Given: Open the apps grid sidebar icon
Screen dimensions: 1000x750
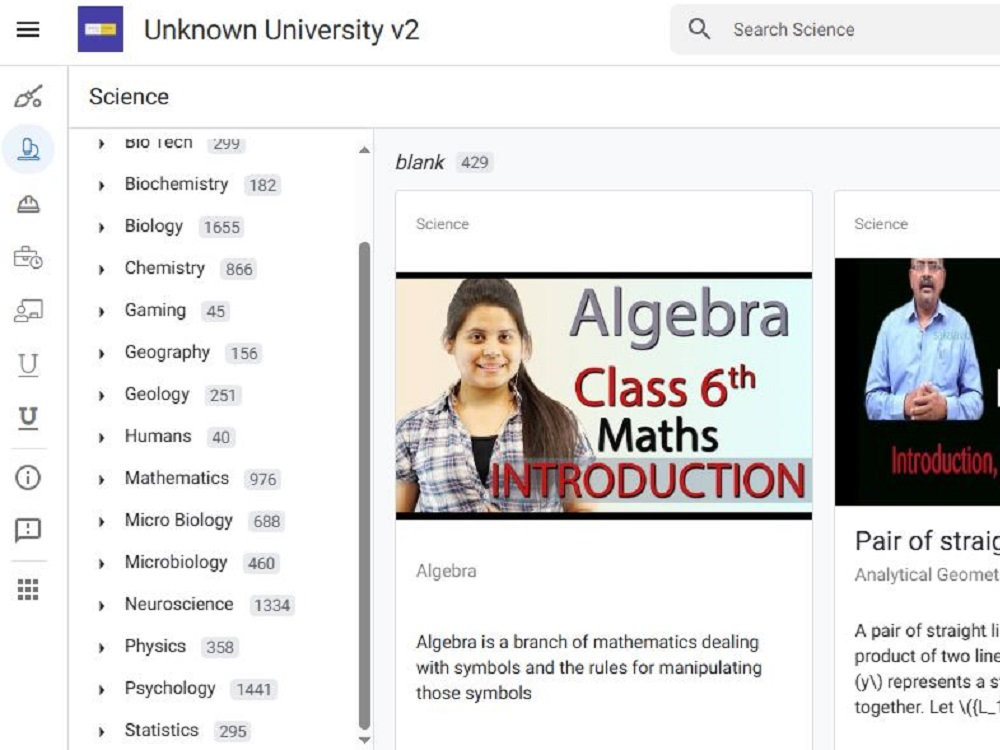Looking at the screenshot, I should click(x=28, y=589).
